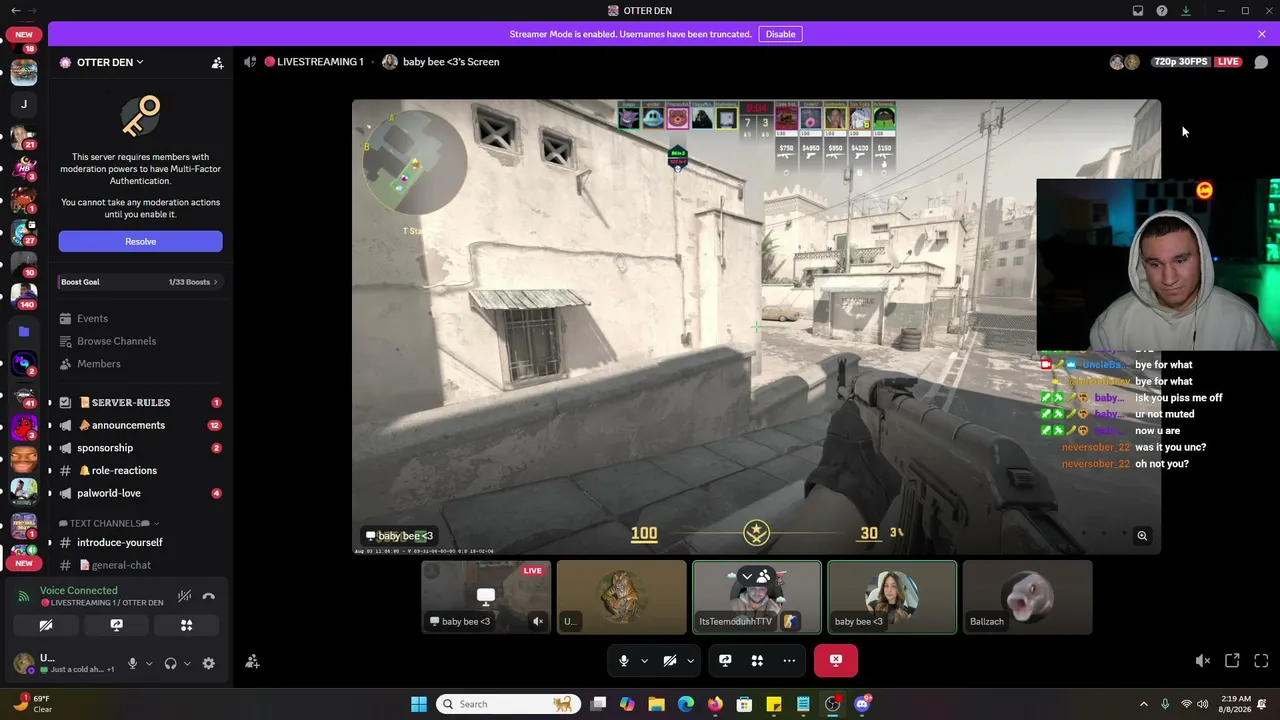Open Discord inbox icon in title bar
The image size is (1280, 720).
[x=1138, y=11]
